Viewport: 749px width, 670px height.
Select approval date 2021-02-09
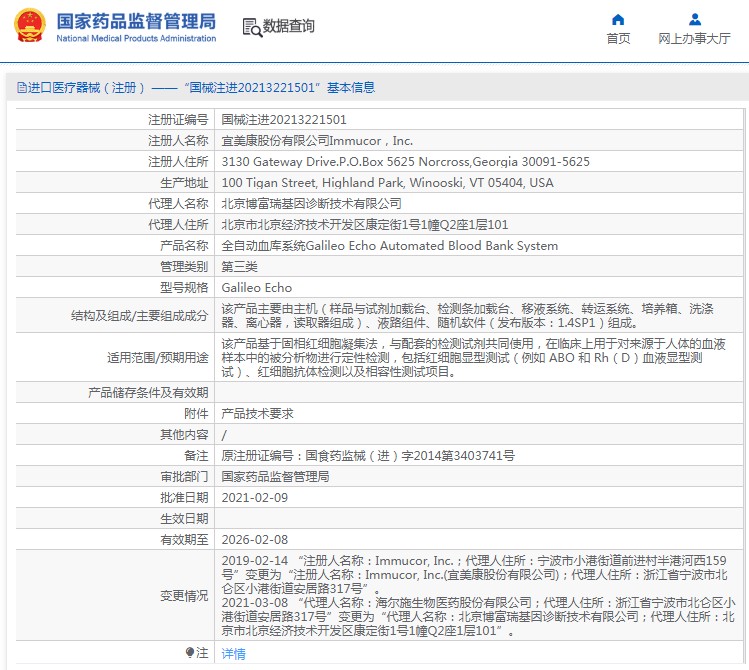[x=255, y=498]
